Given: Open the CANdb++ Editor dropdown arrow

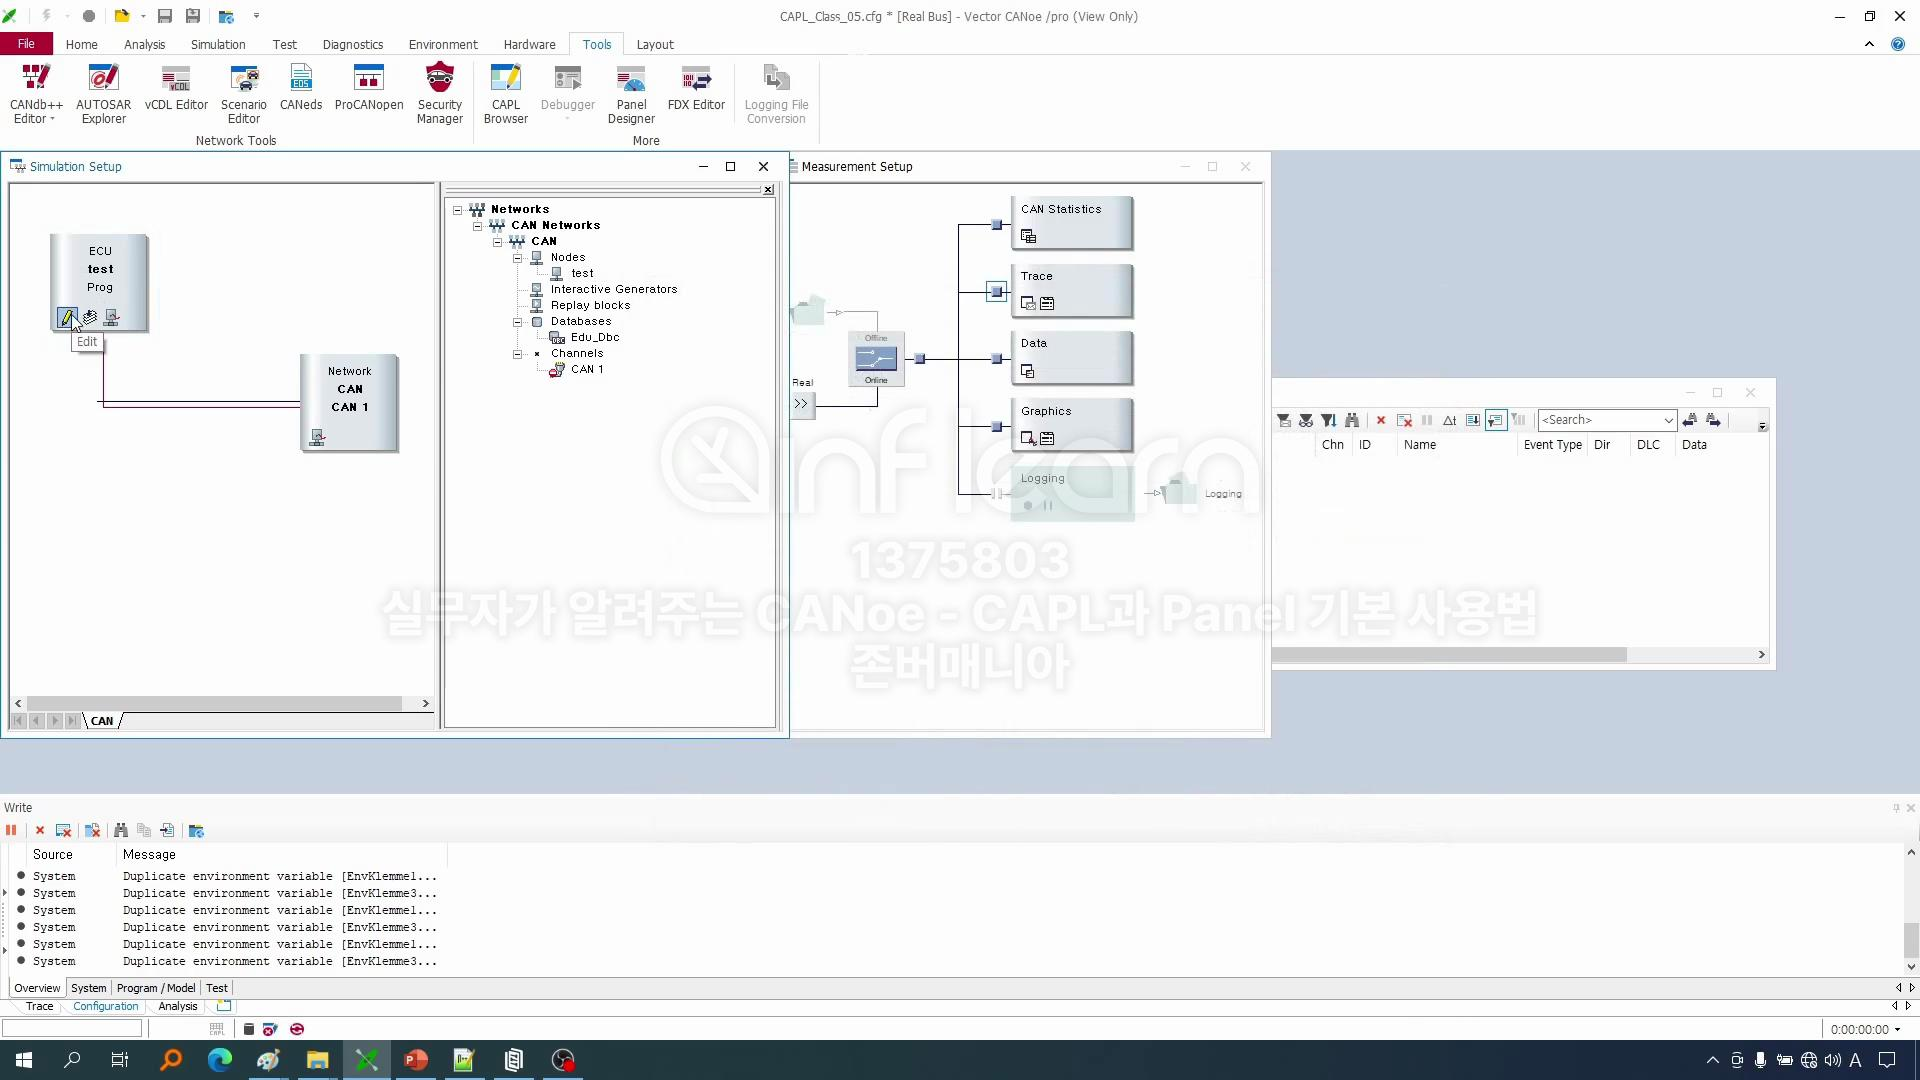Looking at the screenshot, I should (x=52, y=119).
